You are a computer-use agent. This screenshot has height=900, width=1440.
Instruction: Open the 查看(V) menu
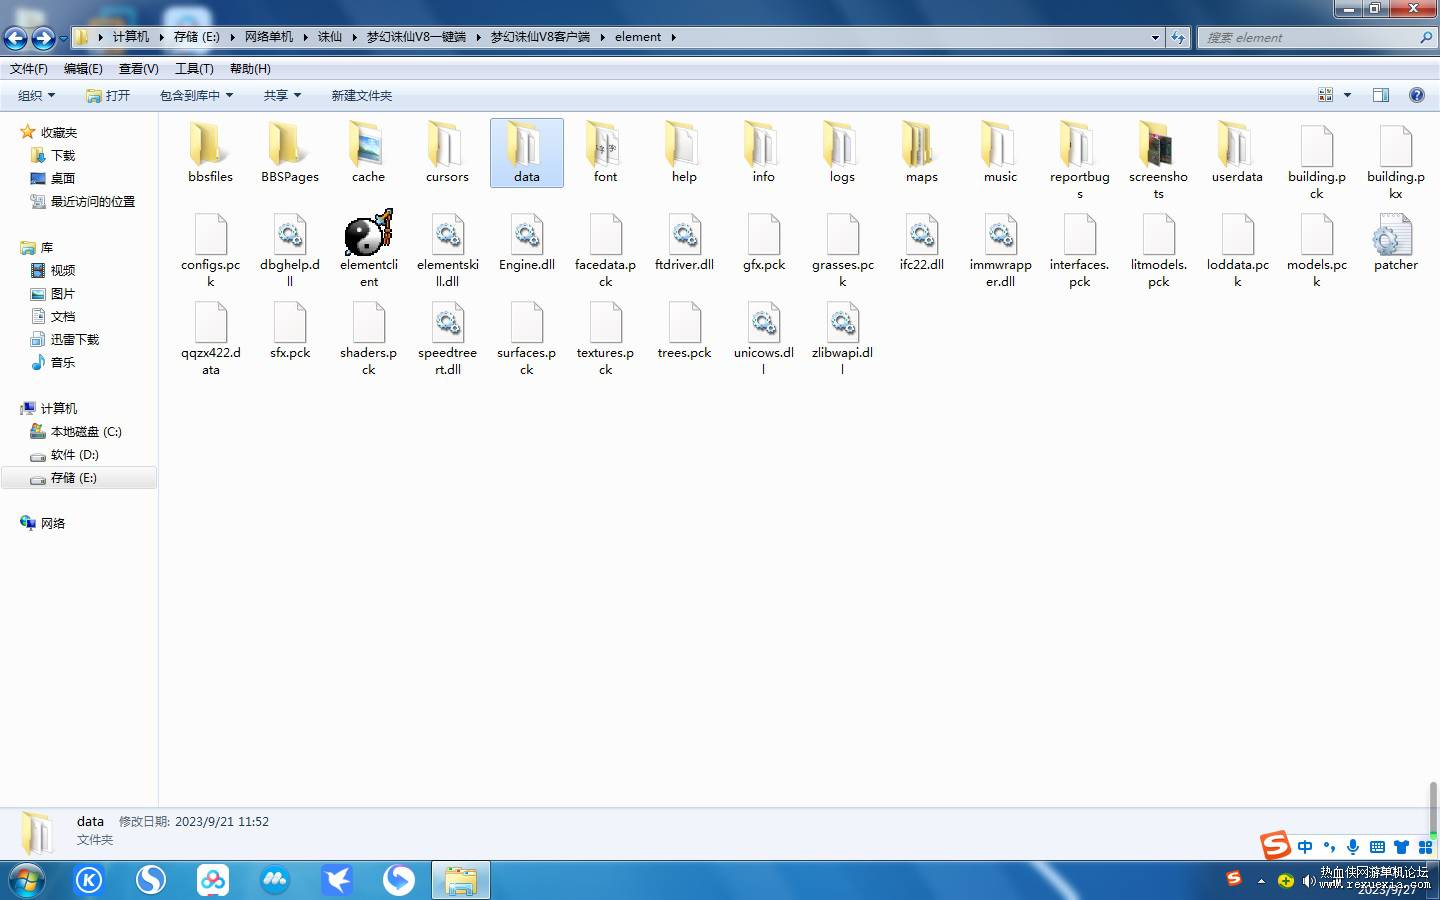(x=138, y=69)
